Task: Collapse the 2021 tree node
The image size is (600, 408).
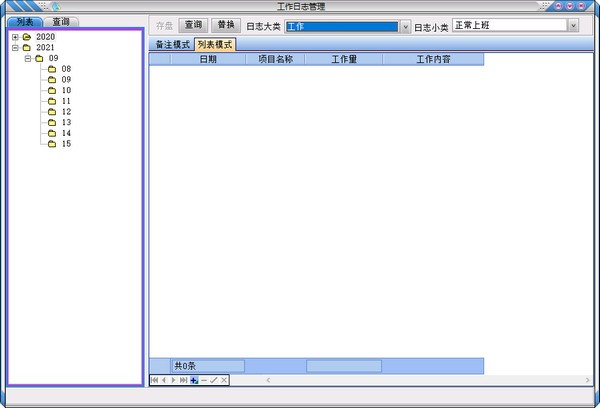Action: pyautogui.click(x=15, y=48)
